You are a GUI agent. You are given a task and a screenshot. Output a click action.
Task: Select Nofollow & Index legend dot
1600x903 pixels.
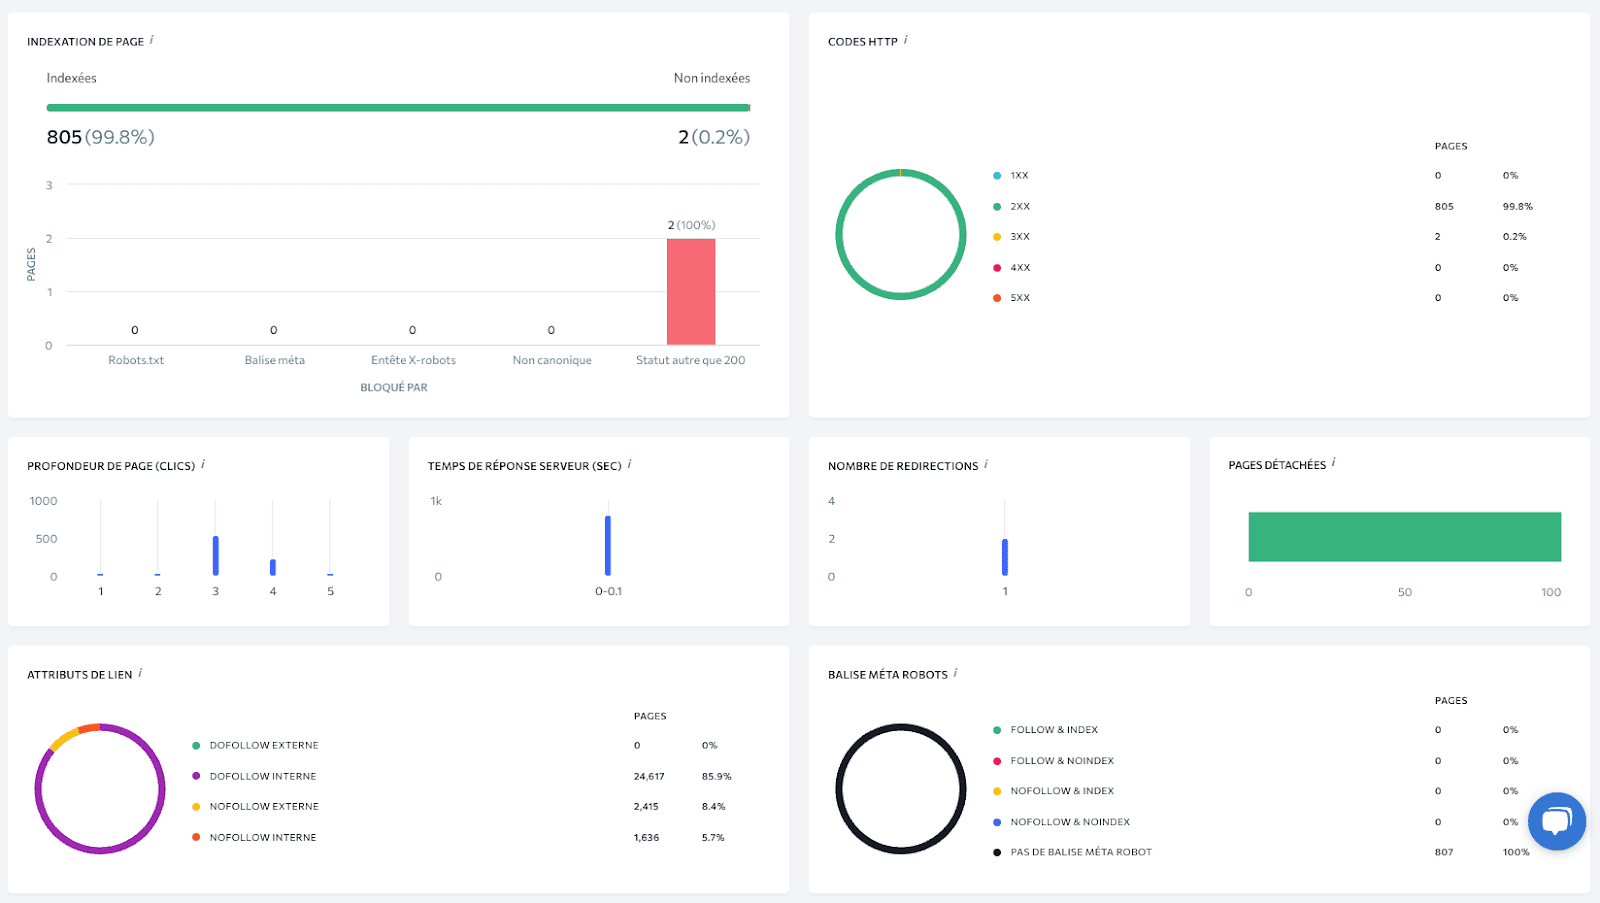coord(997,791)
